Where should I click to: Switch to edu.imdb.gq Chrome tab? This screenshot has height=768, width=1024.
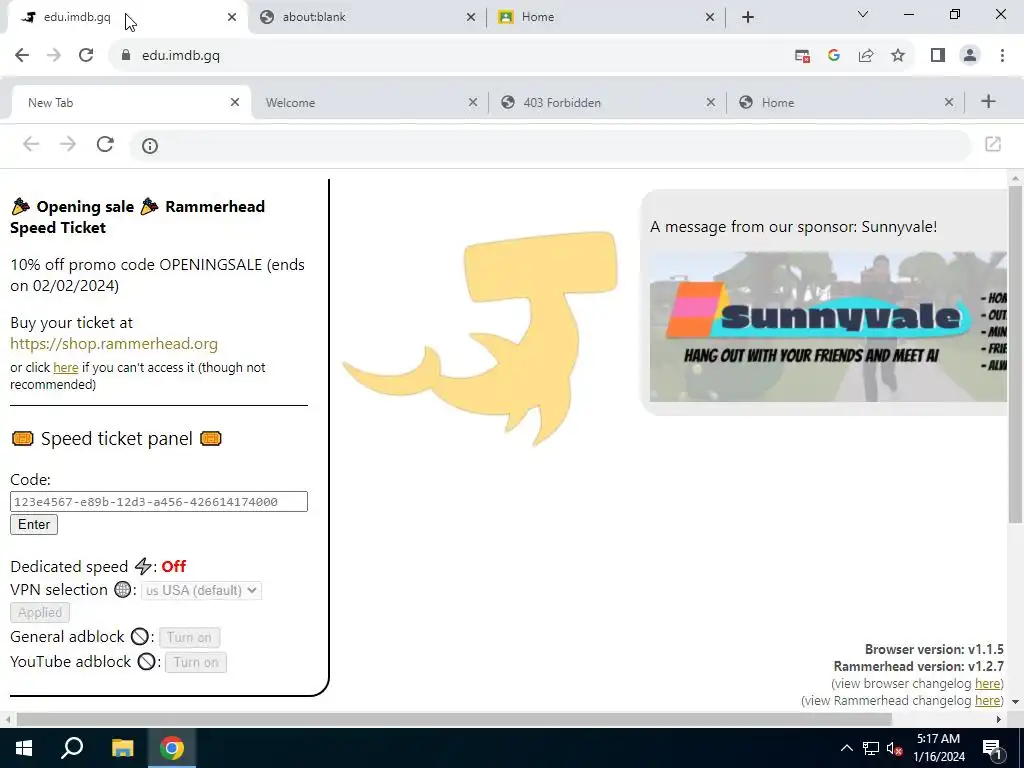(127, 17)
